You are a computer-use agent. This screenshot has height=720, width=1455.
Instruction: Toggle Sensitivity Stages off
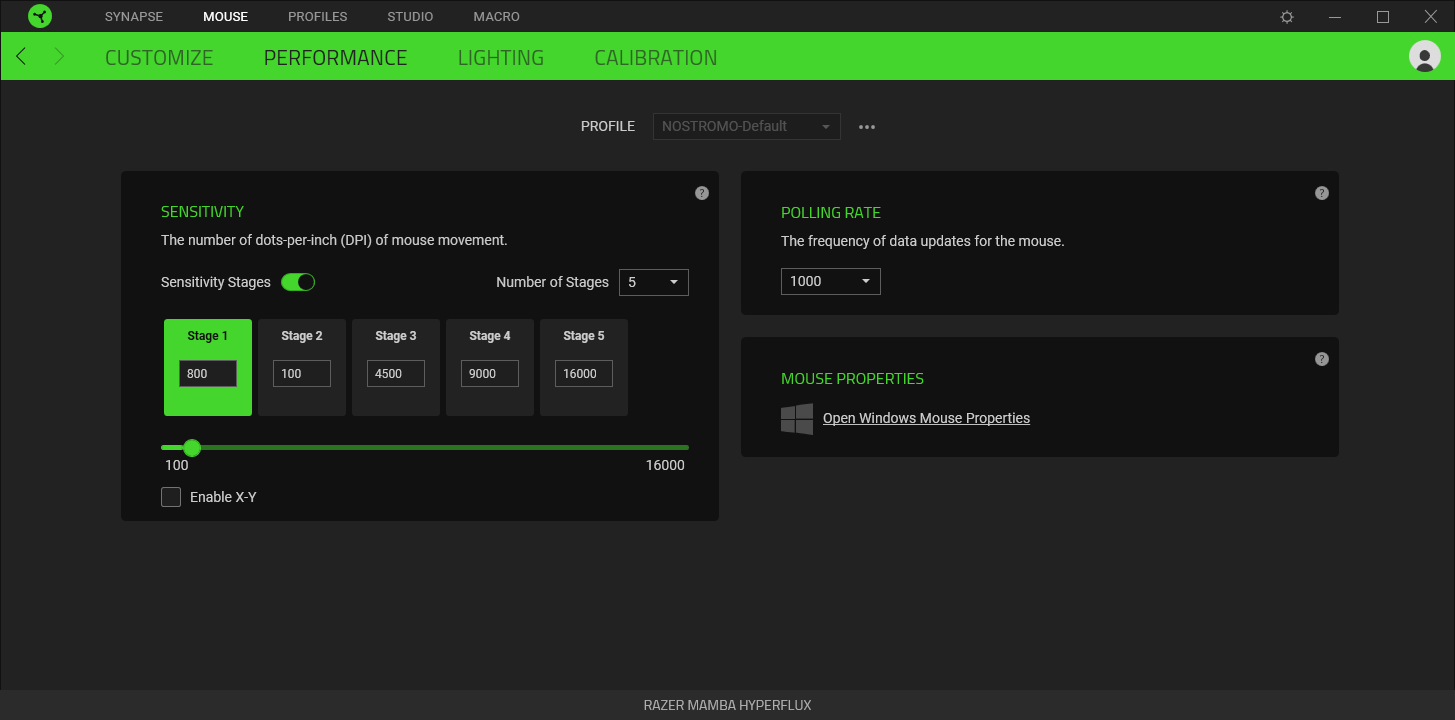coord(298,282)
